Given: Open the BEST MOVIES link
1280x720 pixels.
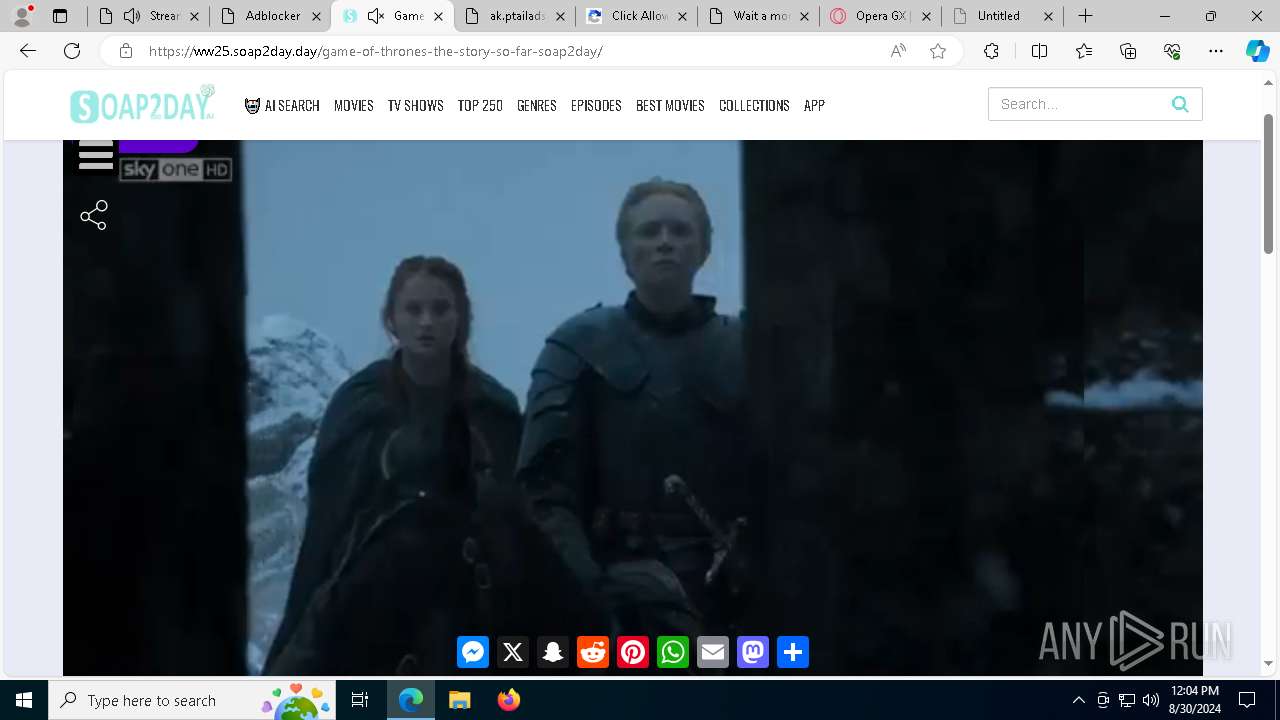Looking at the screenshot, I should [670, 105].
